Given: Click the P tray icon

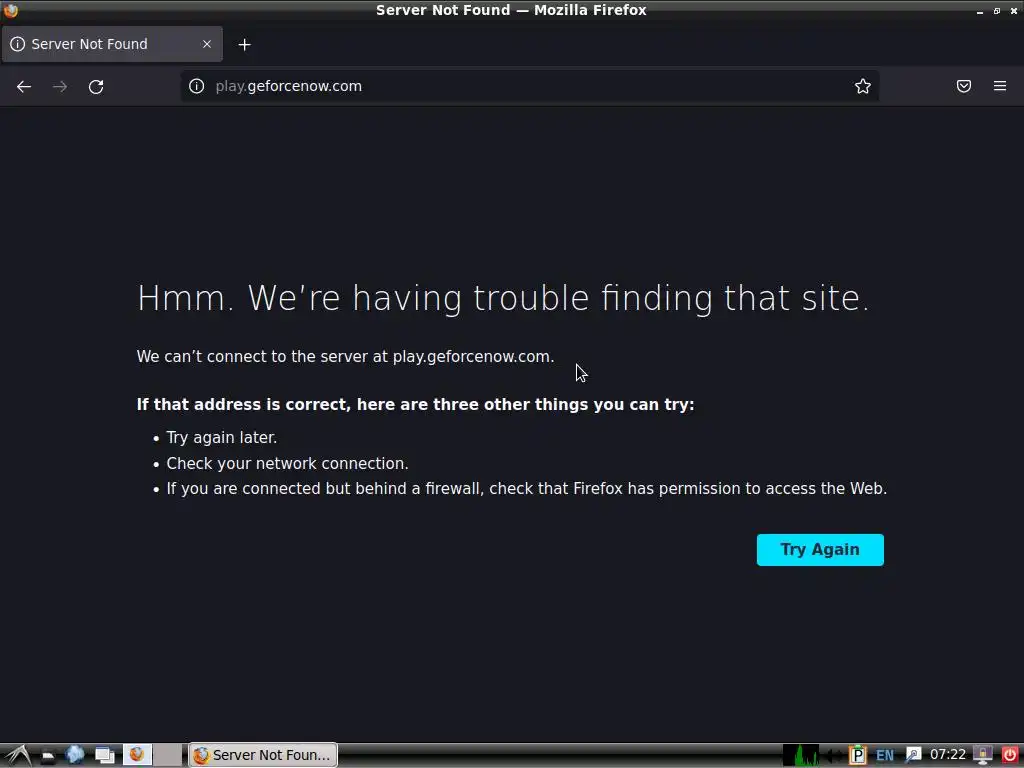Looking at the screenshot, I should point(857,756).
